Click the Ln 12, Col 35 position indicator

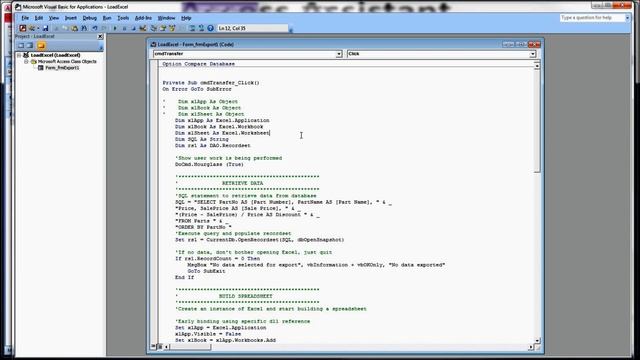[252, 28]
